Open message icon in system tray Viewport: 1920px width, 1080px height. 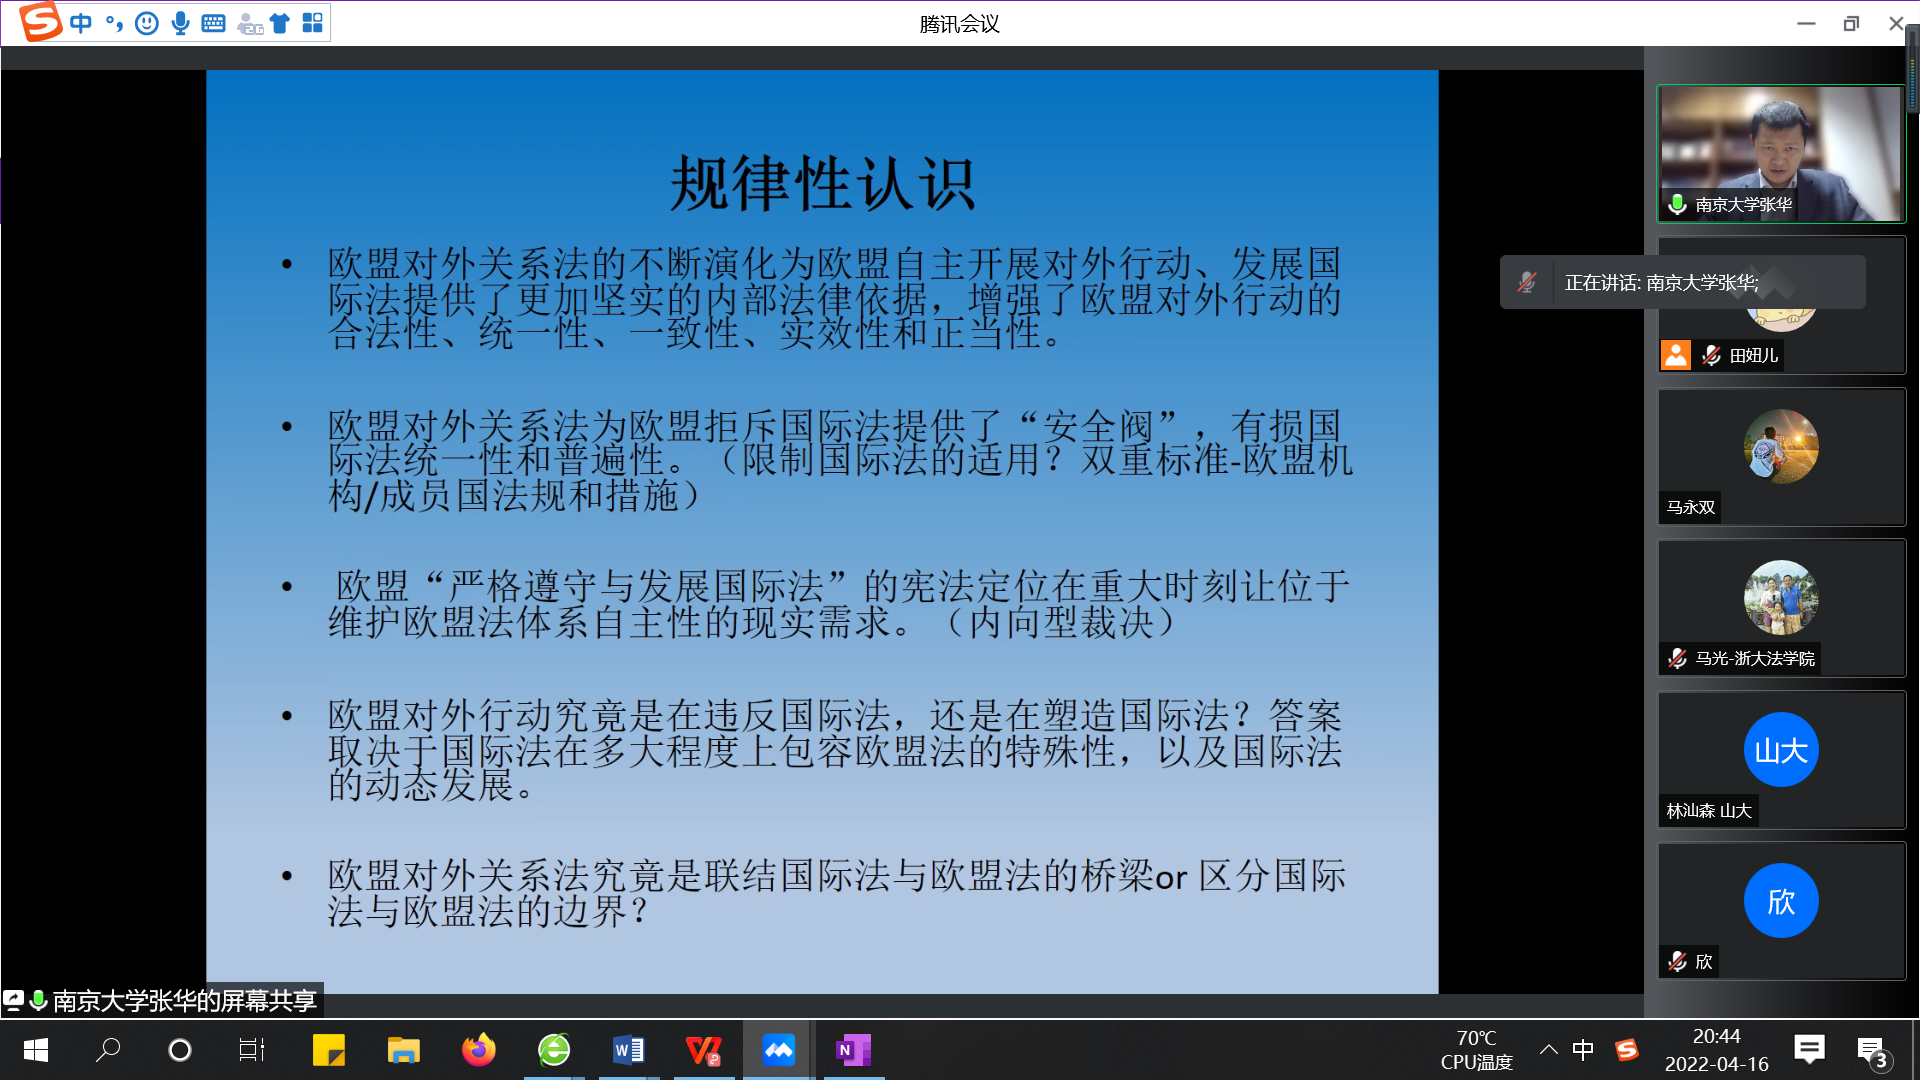(1810, 1050)
